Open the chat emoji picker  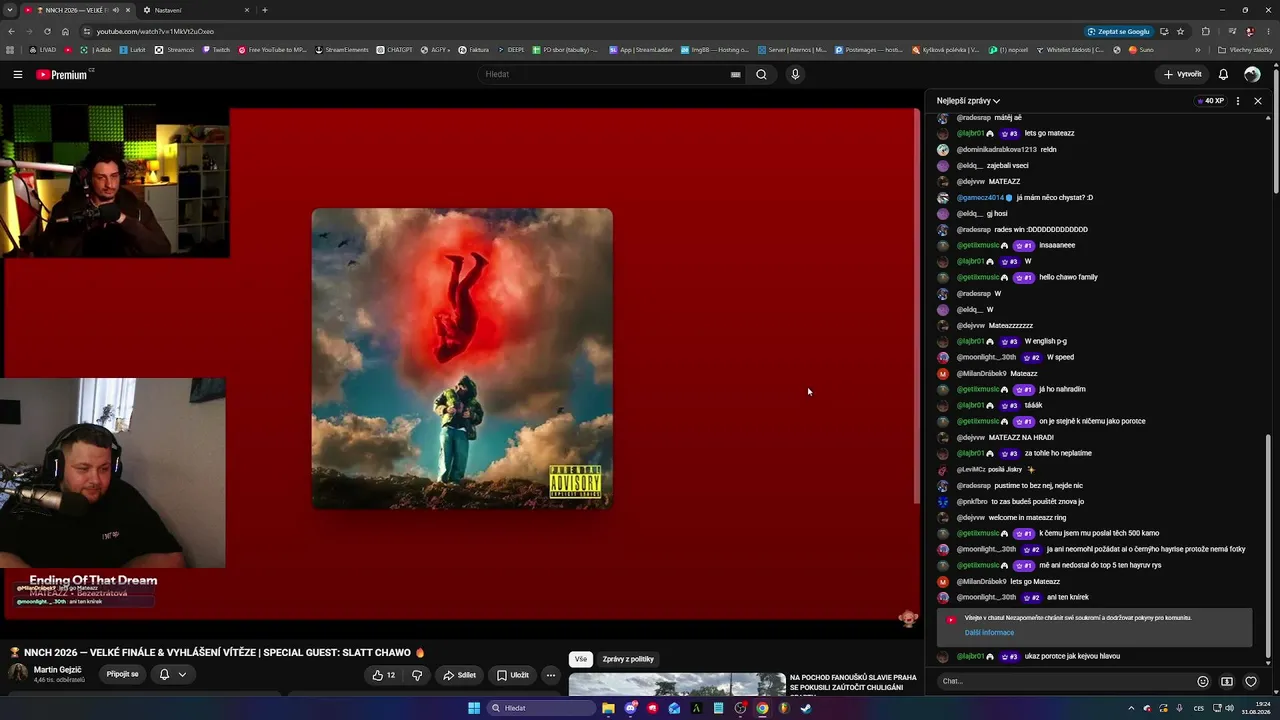click(x=1203, y=682)
